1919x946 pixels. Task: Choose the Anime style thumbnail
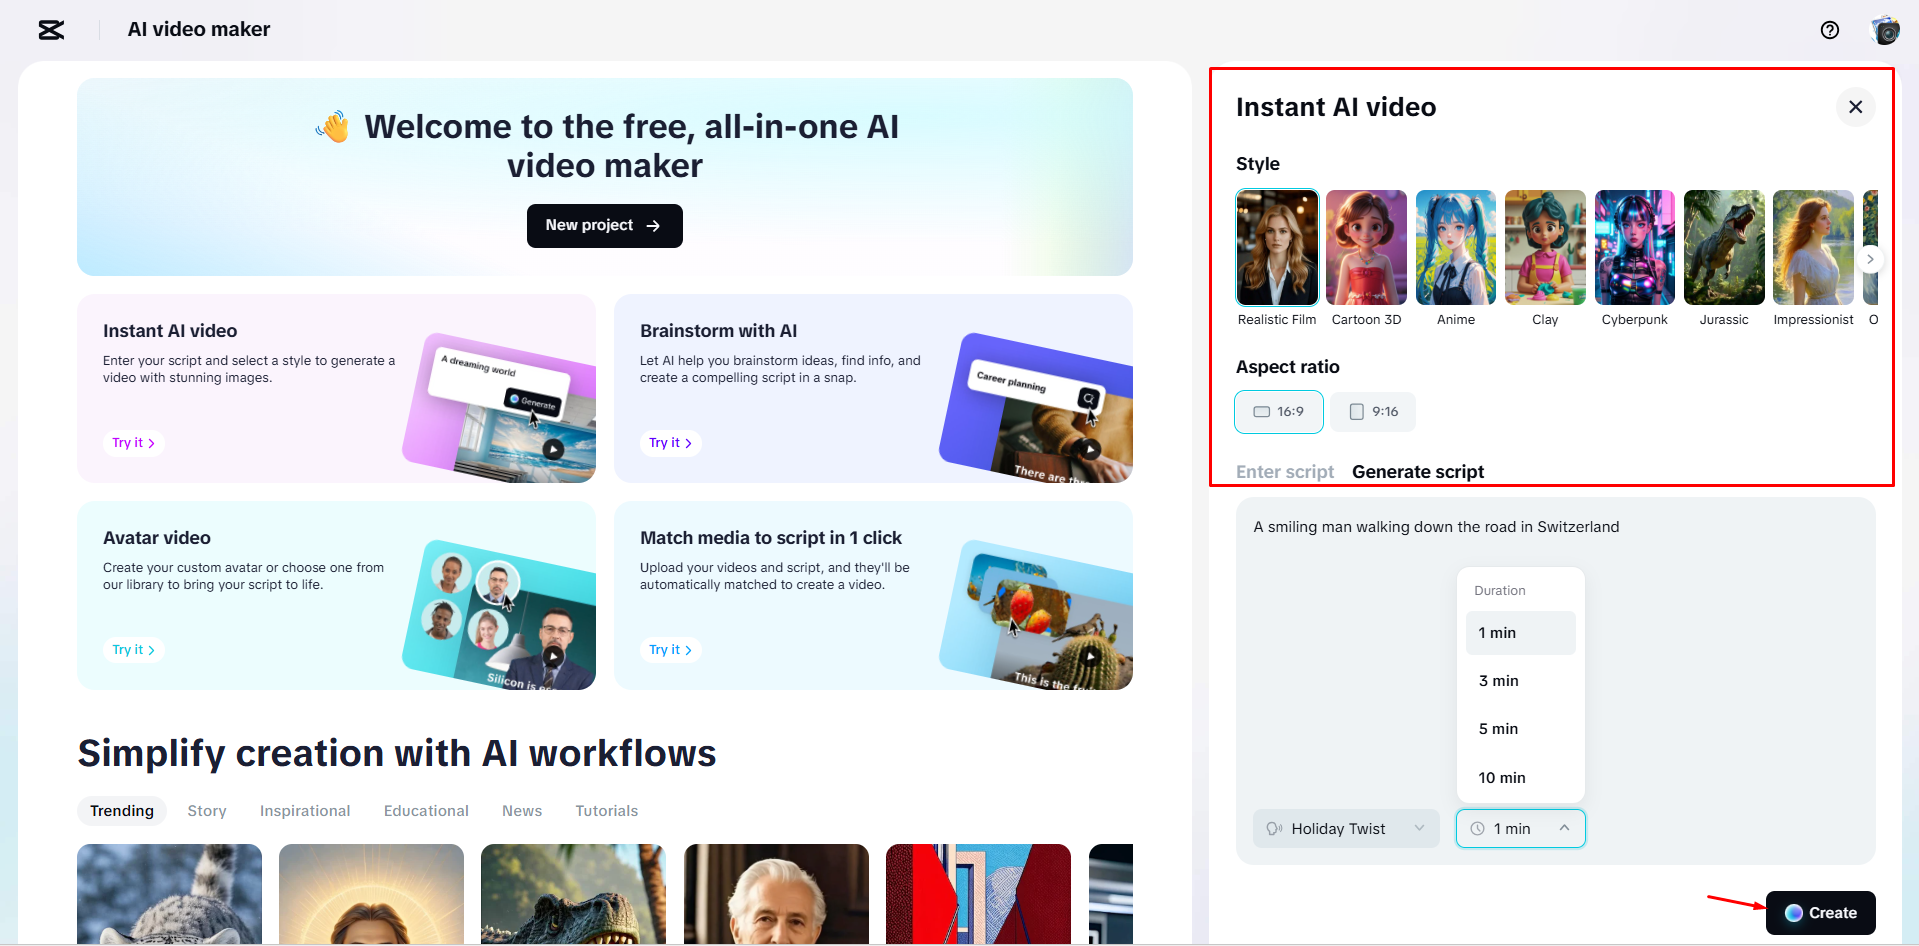click(x=1456, y=247)
